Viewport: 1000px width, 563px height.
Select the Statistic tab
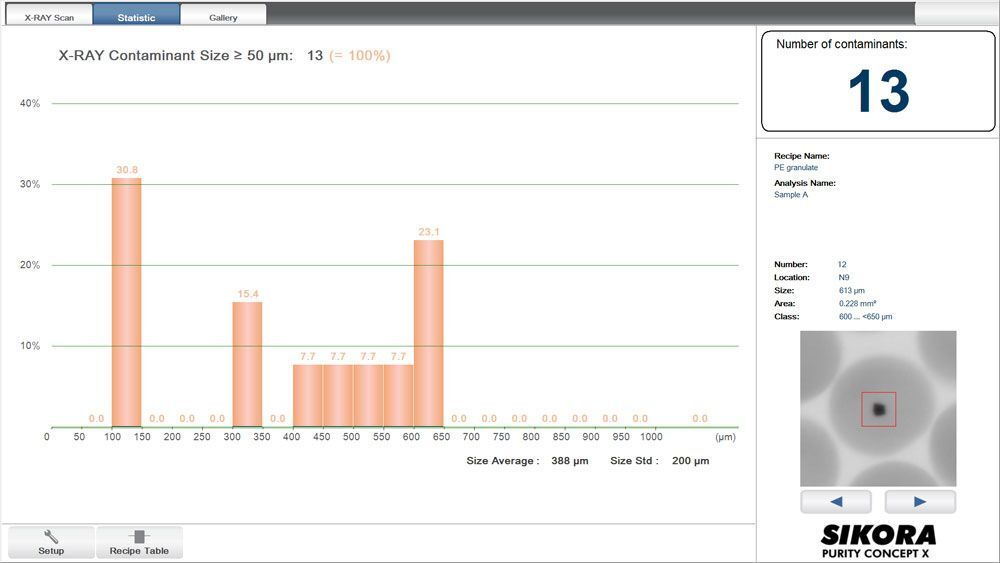(x=136, y=17)
